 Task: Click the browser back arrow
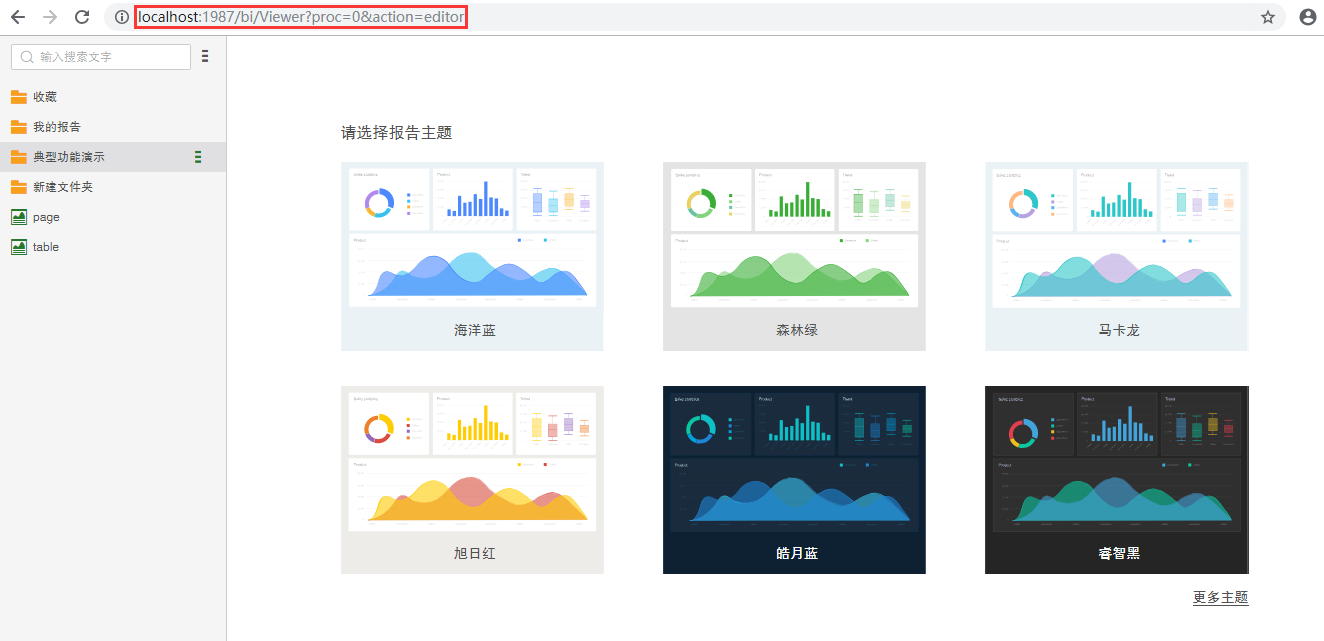[x=18, y=17]
